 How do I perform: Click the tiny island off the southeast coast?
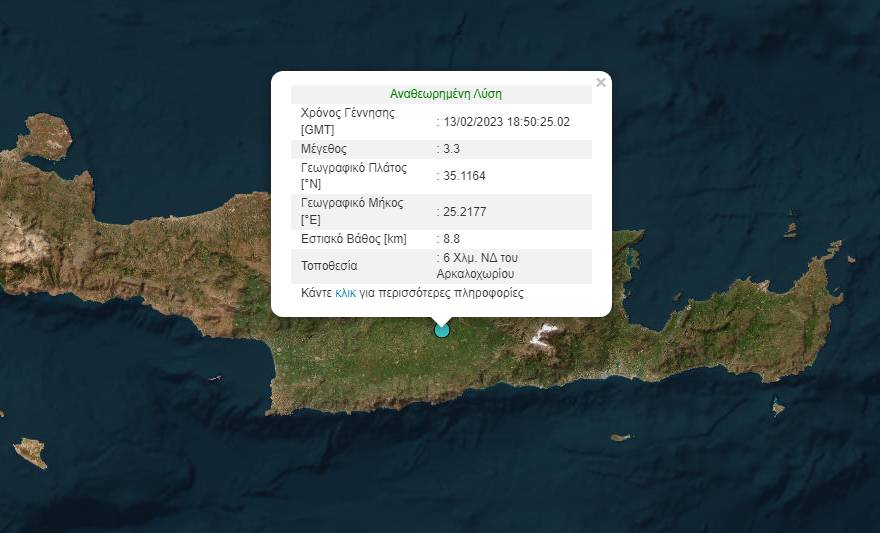(x=779, y=407)
